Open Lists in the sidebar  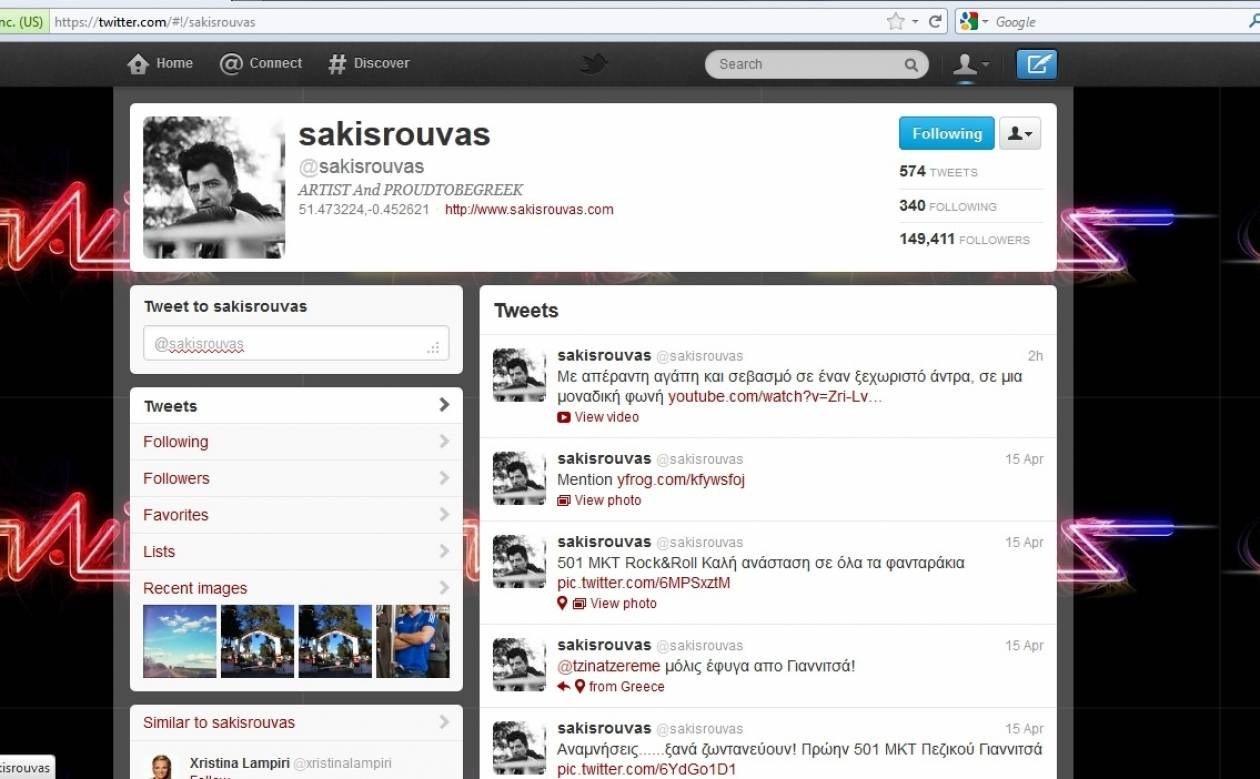click(x=296, y=551)
